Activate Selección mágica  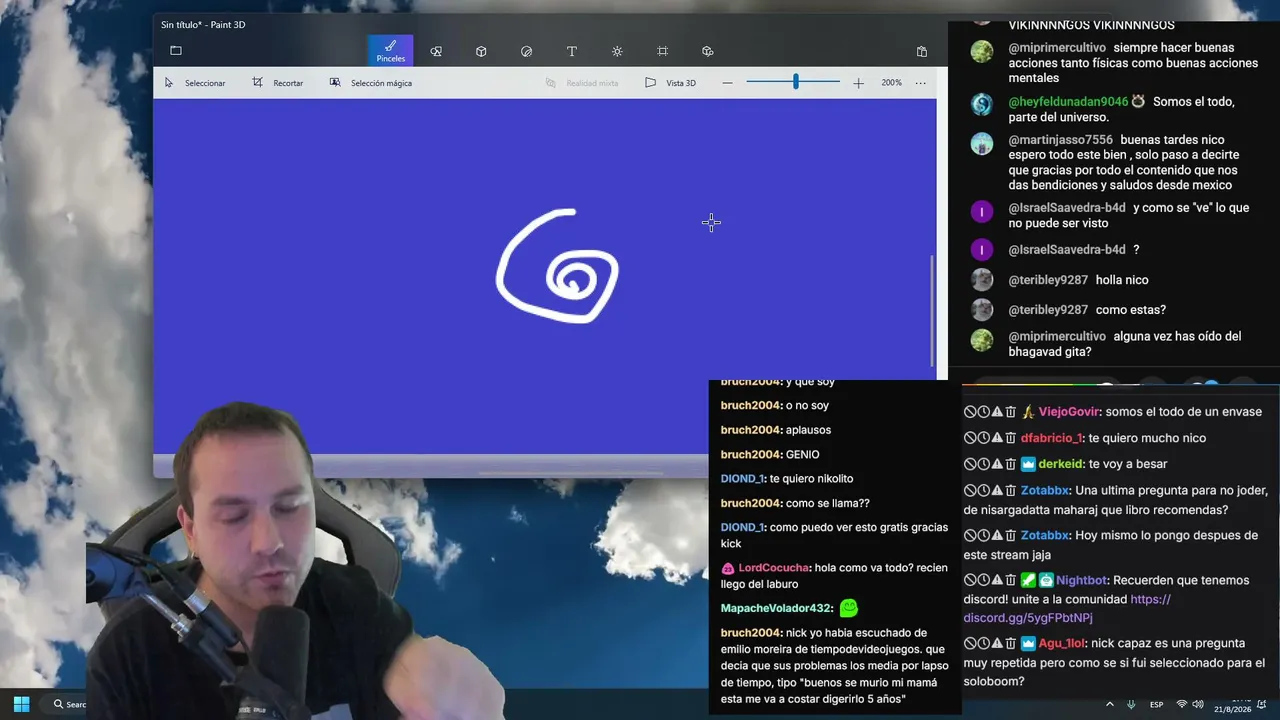[x=371, y=83]
